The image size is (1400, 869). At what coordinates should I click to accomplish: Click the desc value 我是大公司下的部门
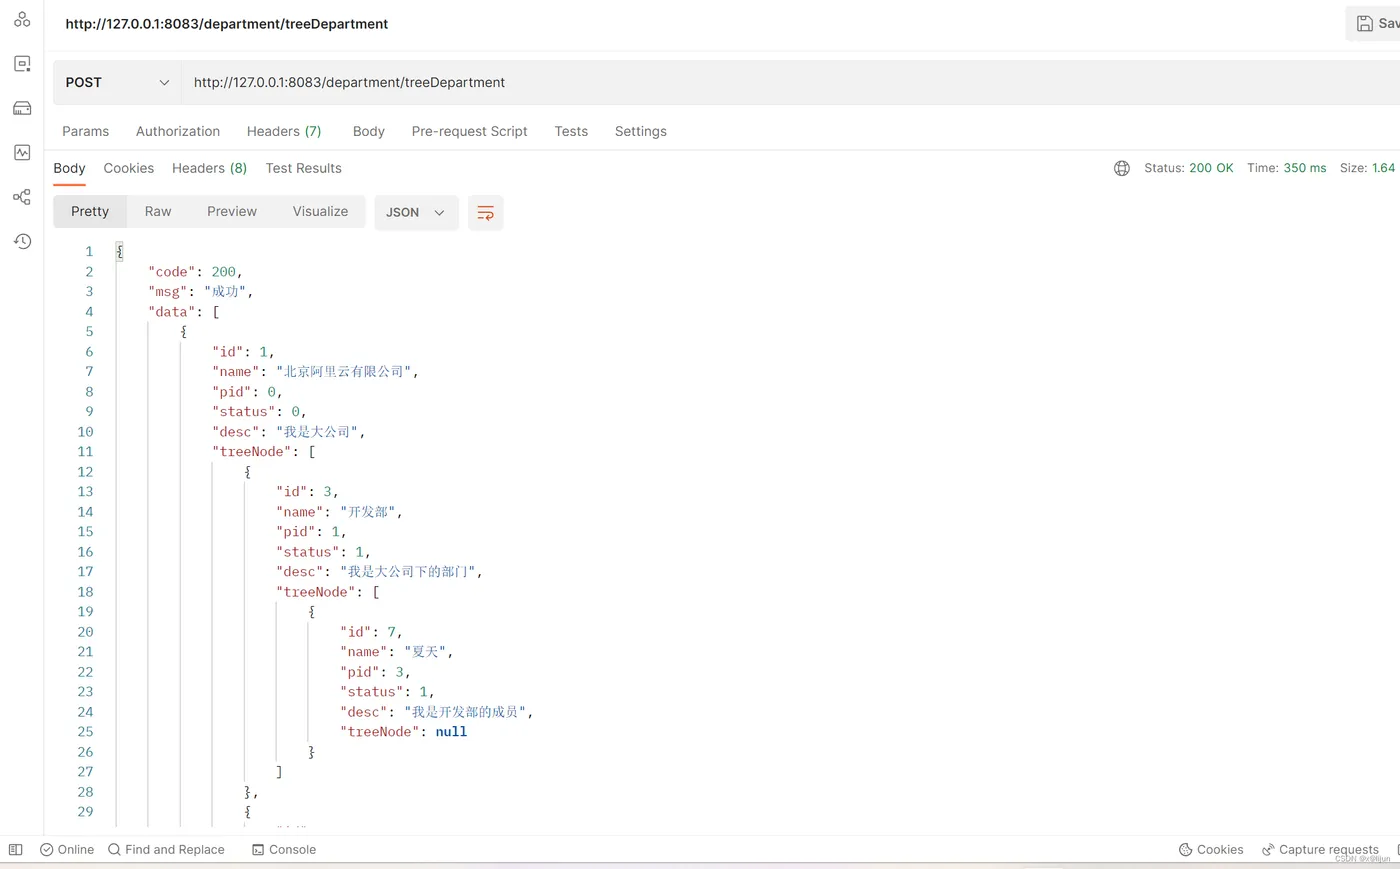pyautogui.click(x=408, y=572)
